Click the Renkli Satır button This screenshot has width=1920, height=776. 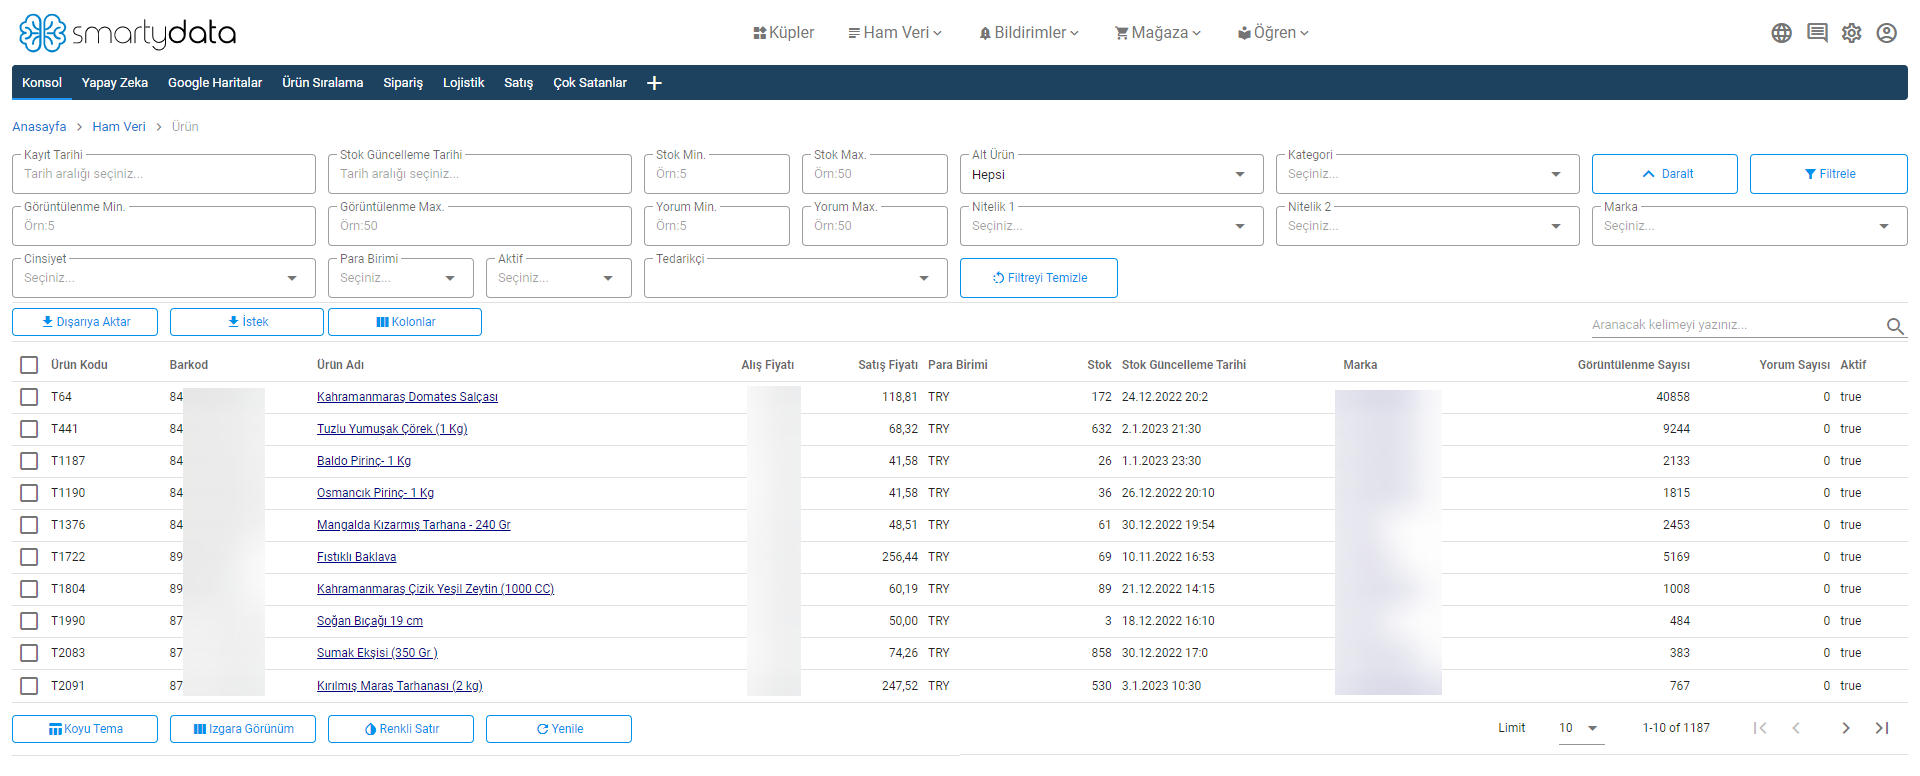(401, 729)
